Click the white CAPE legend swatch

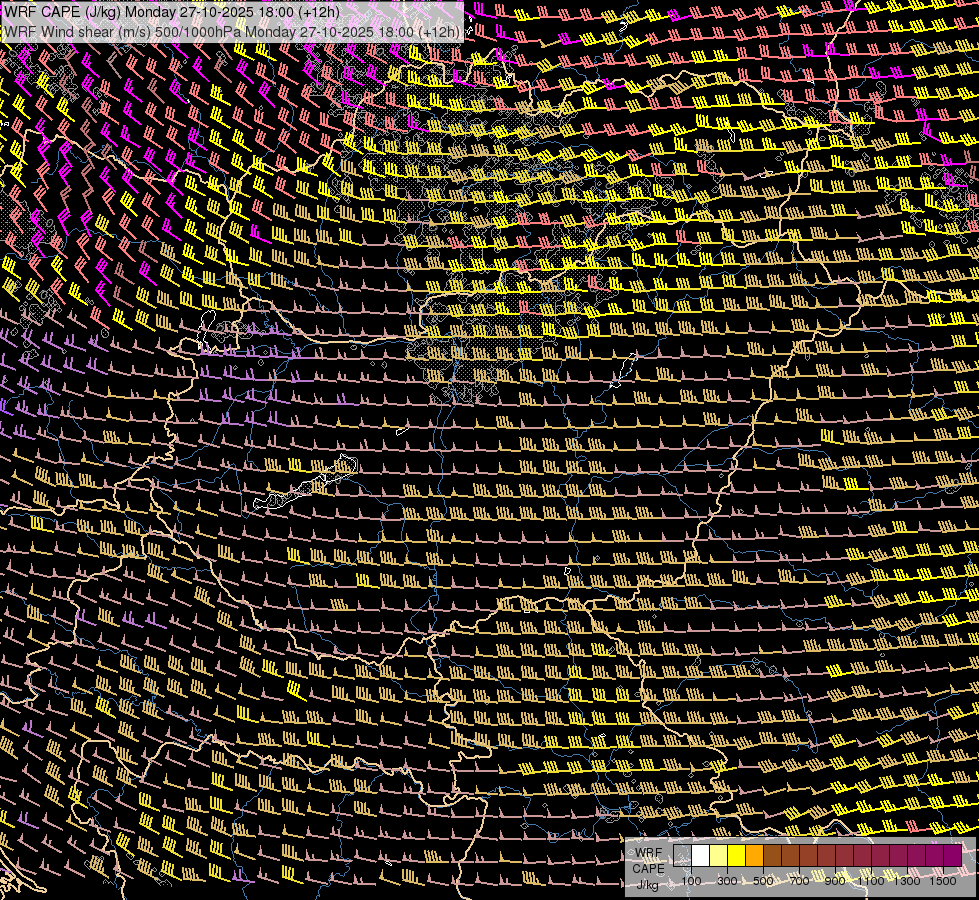coord(701,855)
